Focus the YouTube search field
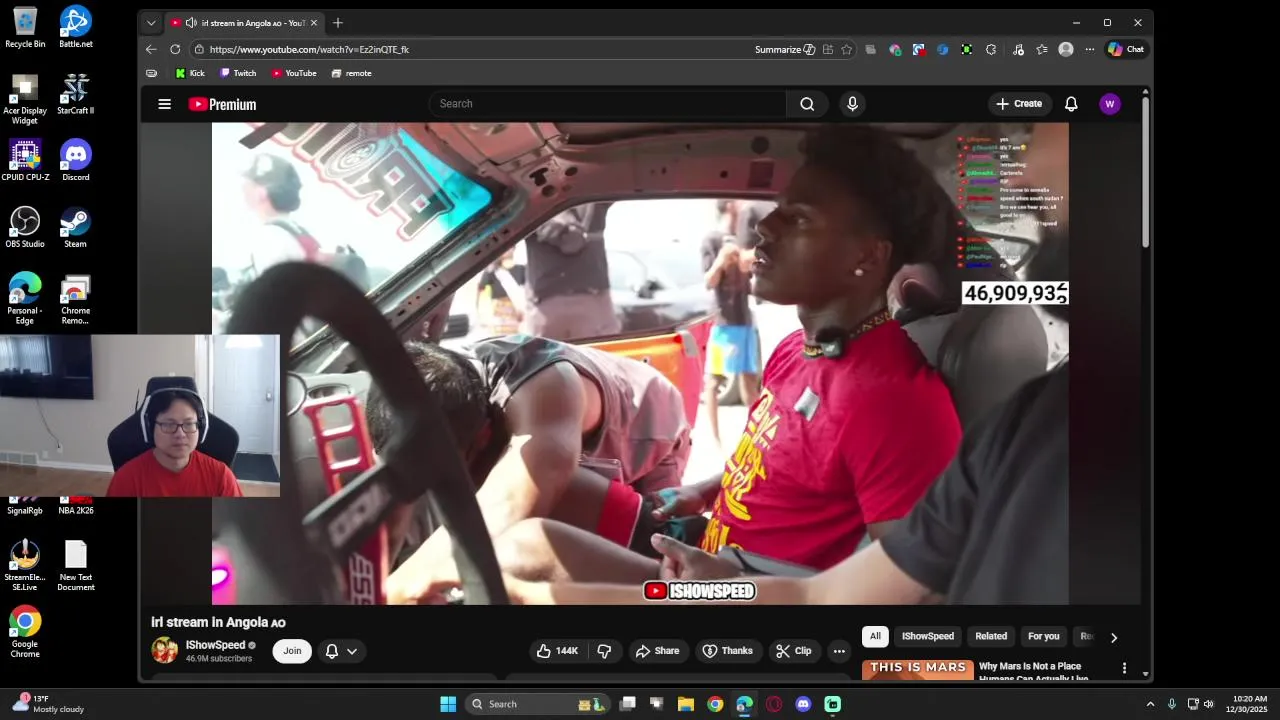 pyautogui.click(x=608, y=104)
